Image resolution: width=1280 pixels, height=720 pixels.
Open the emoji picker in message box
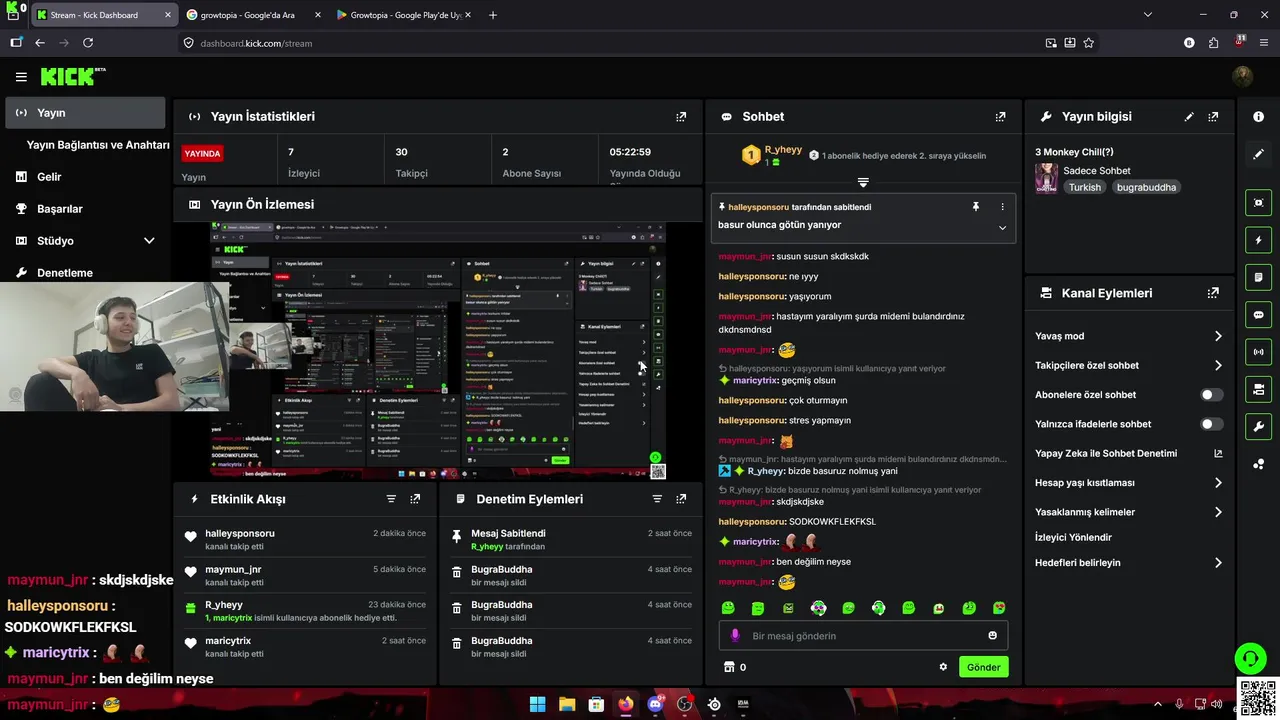click(x=992, y=636)
